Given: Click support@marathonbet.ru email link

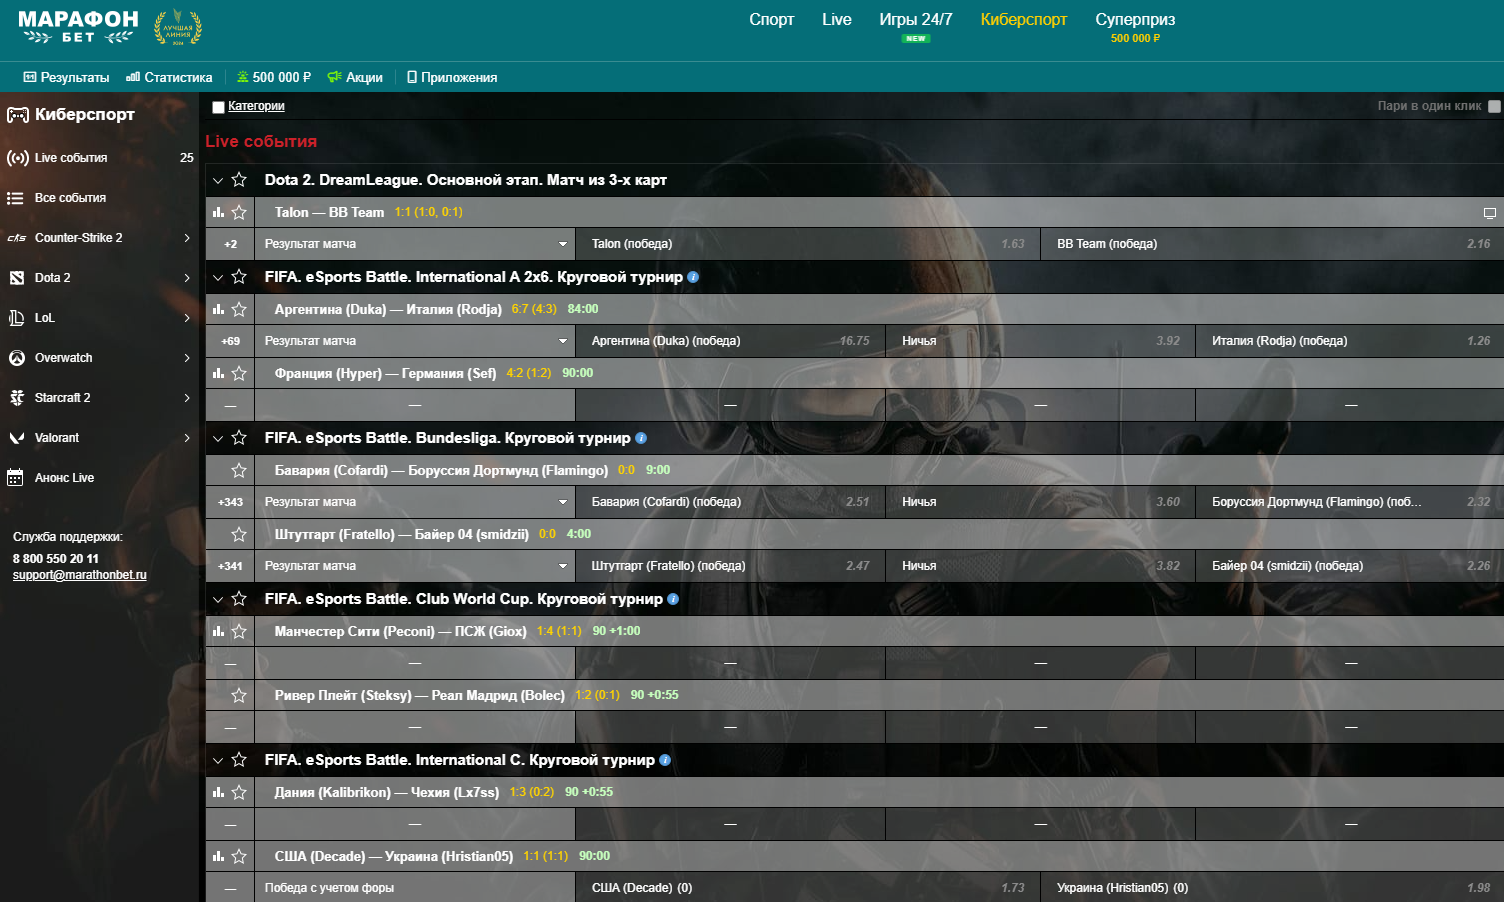Looking at the screenshot, I should [x=80, y=575].
